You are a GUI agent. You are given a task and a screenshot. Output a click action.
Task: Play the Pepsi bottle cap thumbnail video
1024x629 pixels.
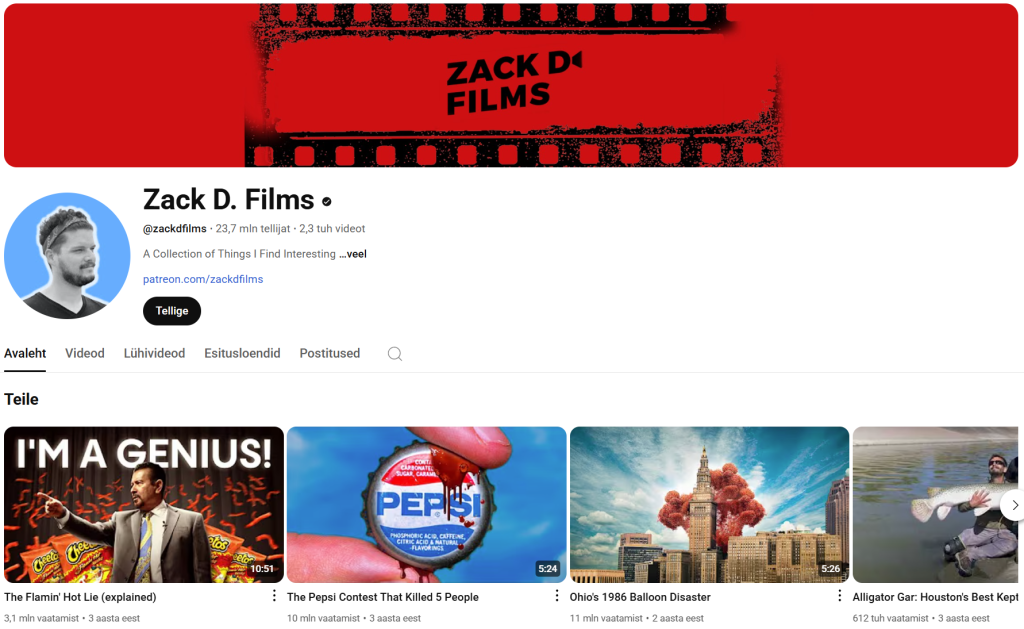[427, 505]
